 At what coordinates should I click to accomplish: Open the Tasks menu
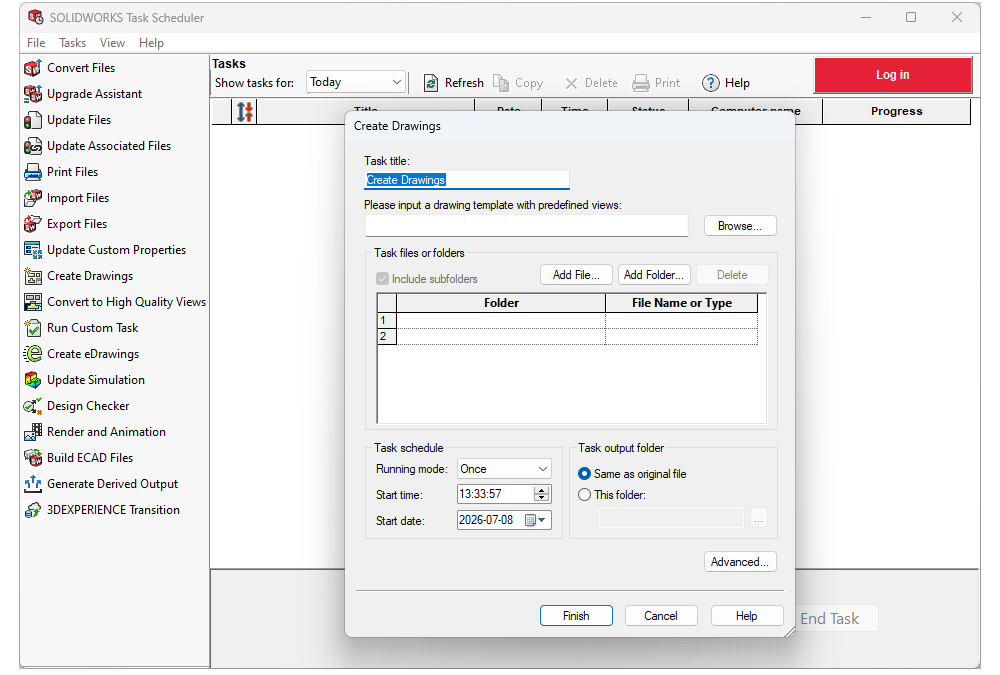(72, 43)
